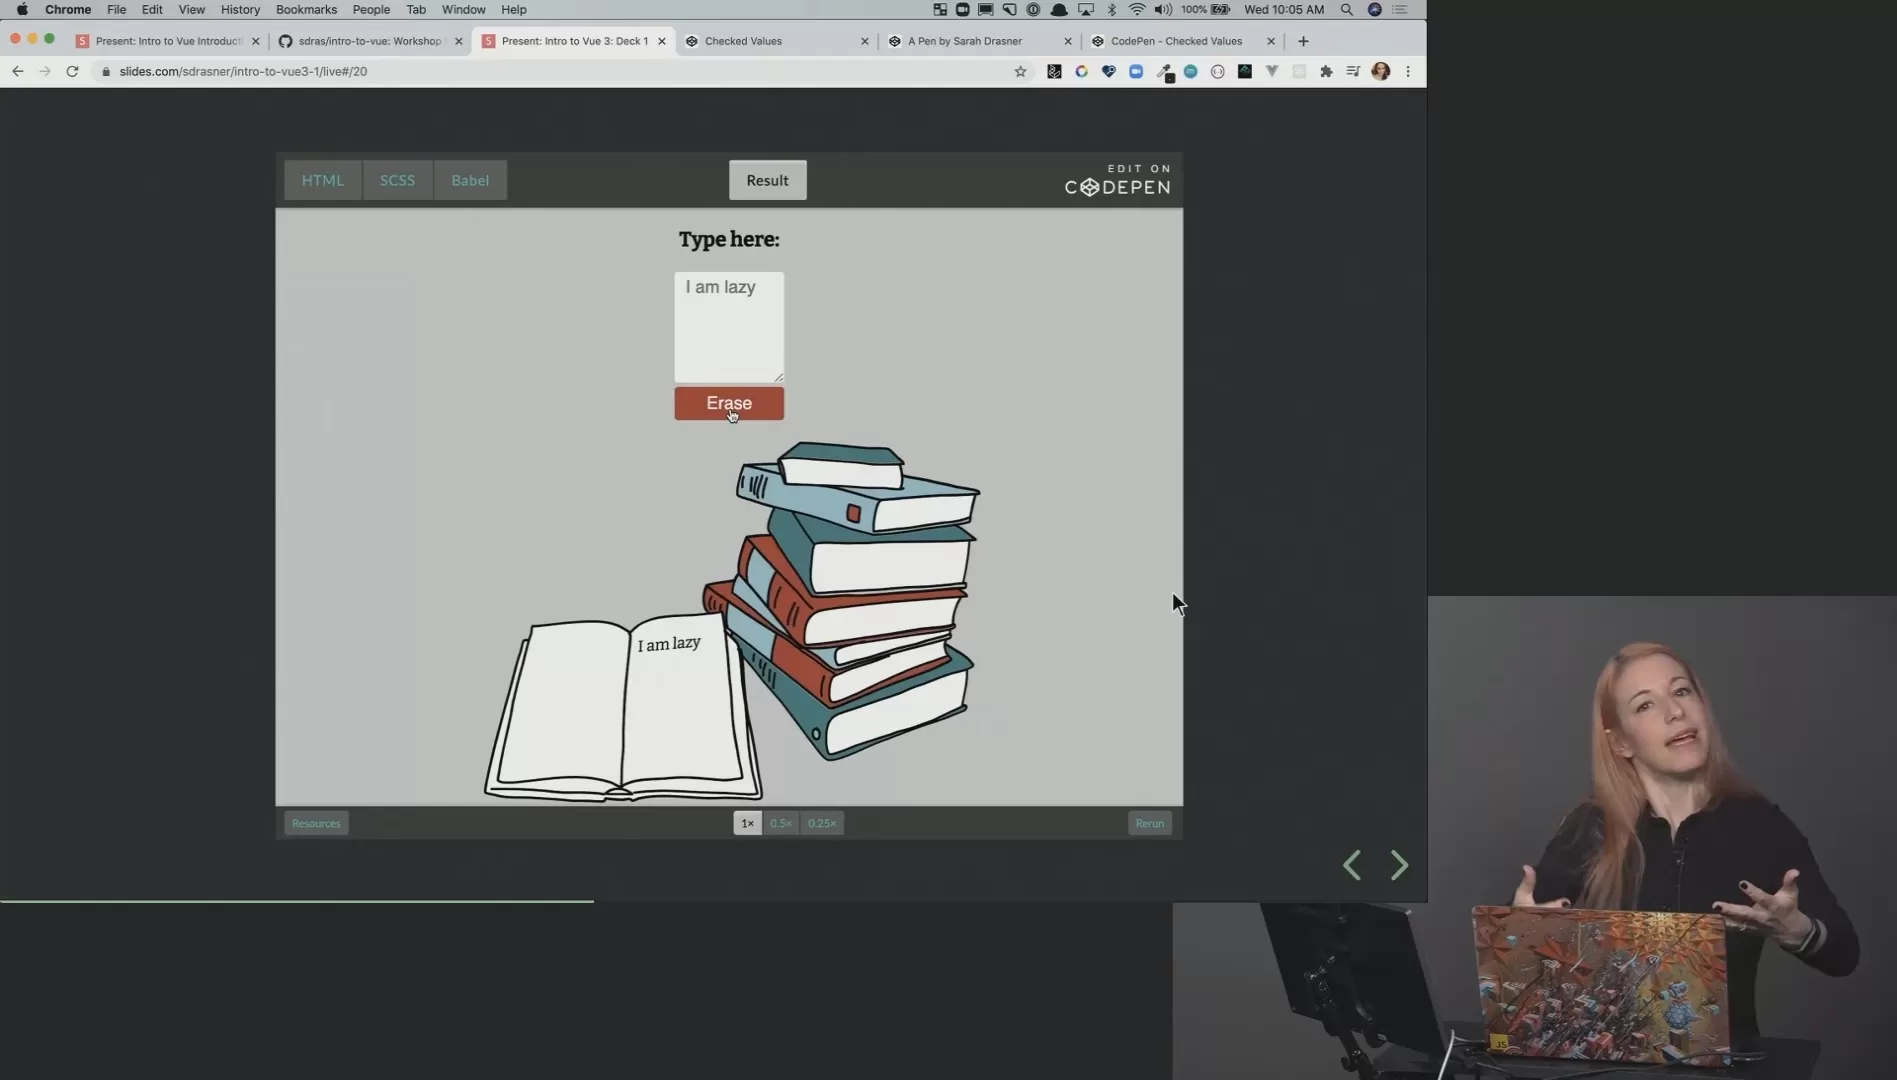Show the Babel code panel
The height and width of the screenshot is (1080, 1897).
470,180
